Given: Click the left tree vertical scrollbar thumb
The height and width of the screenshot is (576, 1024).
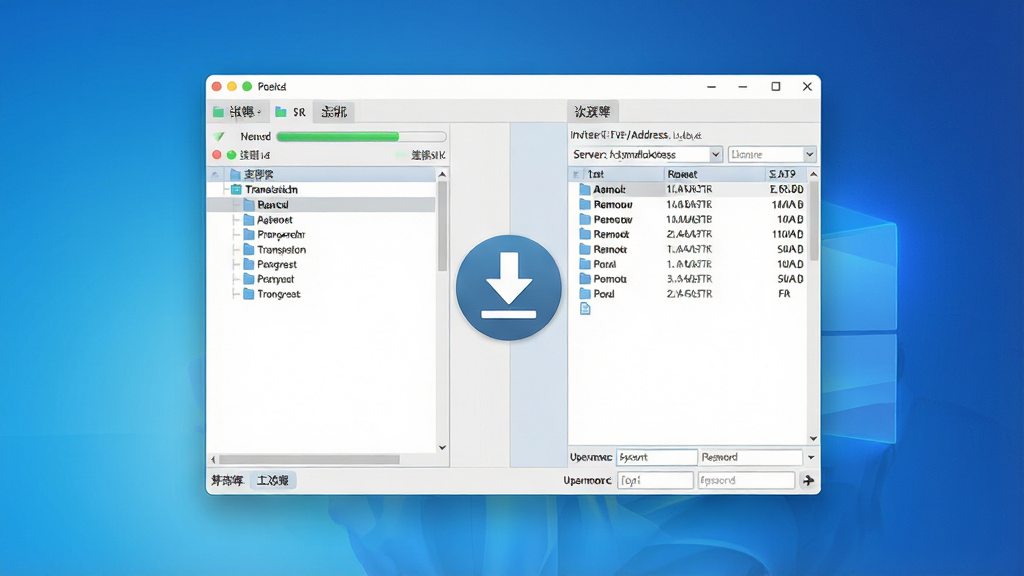Looking at the screenshot, I should (442, 227).
